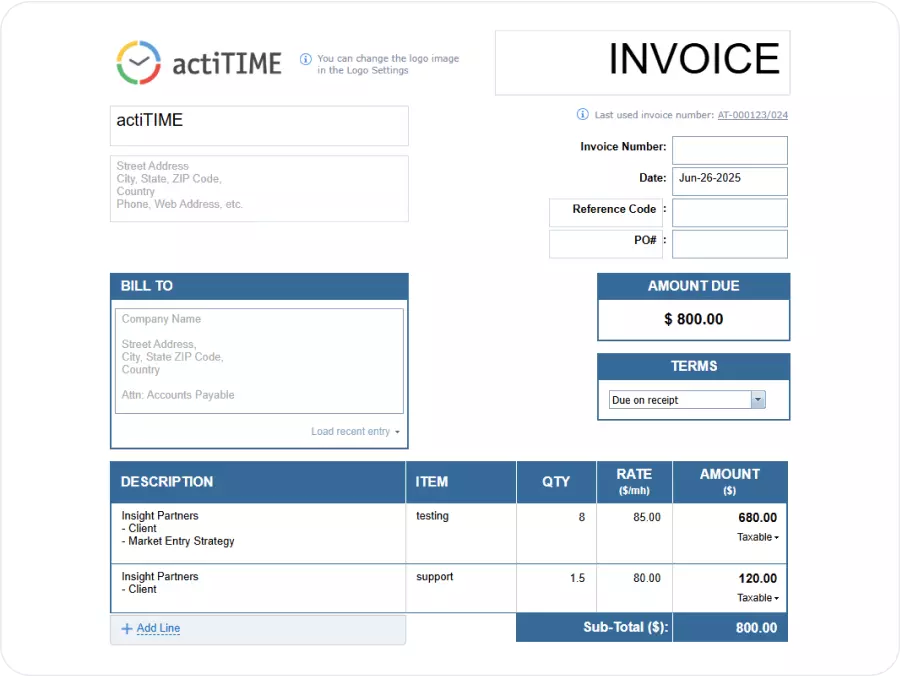The height and width of the screenshot is (676, 900).
Task: Open the Terms dropdown set to Due on receipt
Action: click(758, 399)
